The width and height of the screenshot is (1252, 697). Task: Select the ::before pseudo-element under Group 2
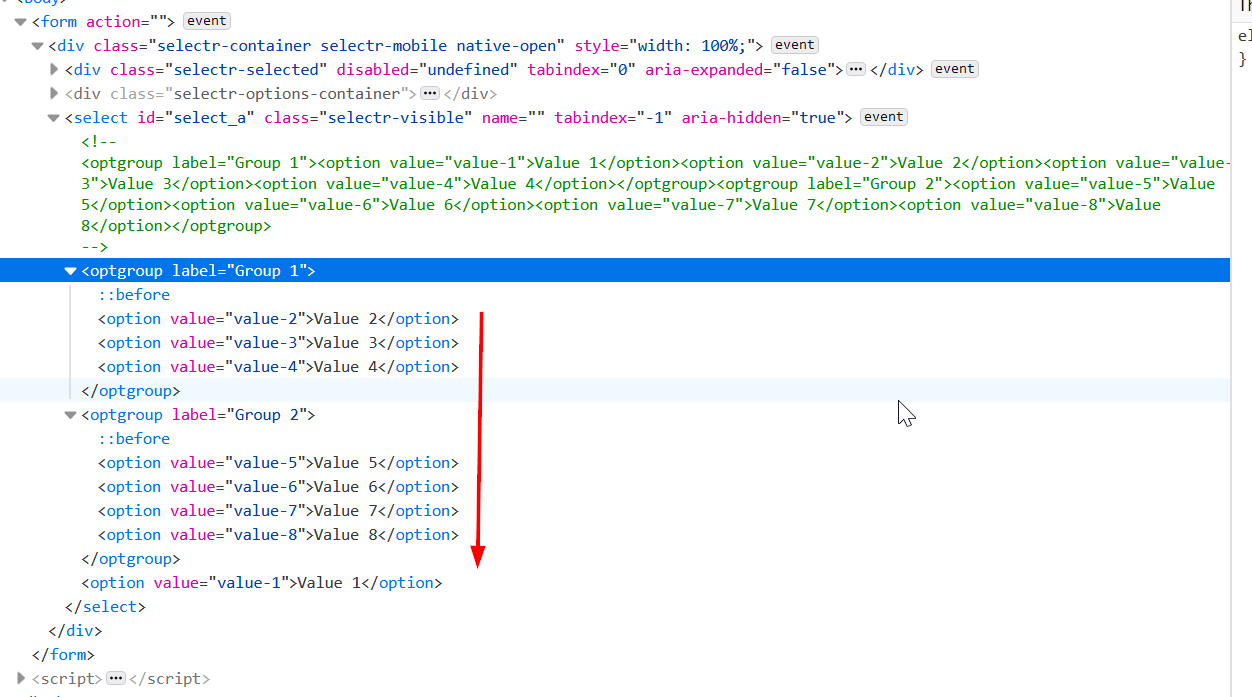coord(133,438)
